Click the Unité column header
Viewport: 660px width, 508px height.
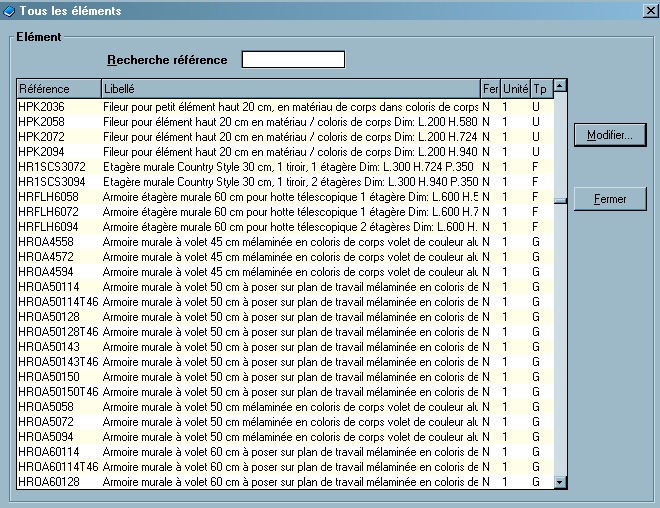(515, 89)
